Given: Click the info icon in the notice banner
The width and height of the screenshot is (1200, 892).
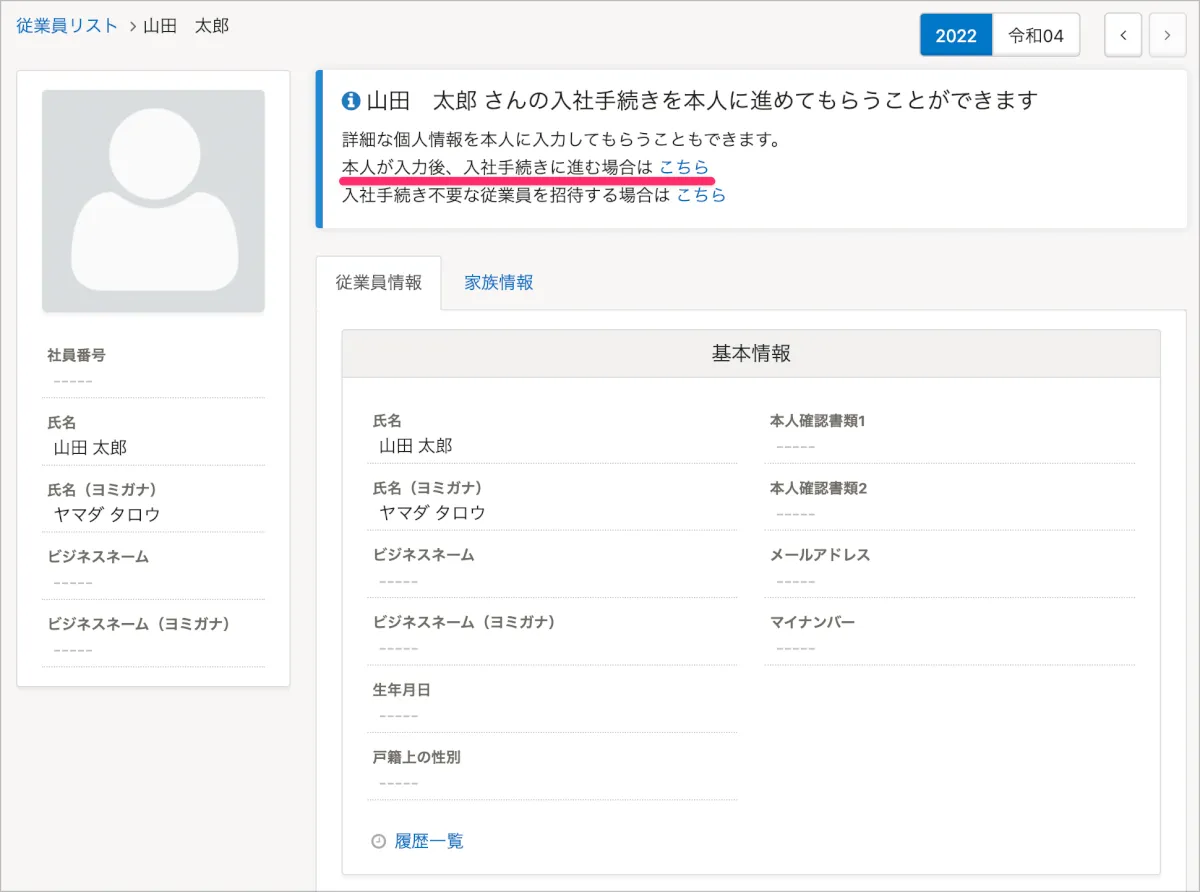Looking at the screenshot, I should point(350,101).
